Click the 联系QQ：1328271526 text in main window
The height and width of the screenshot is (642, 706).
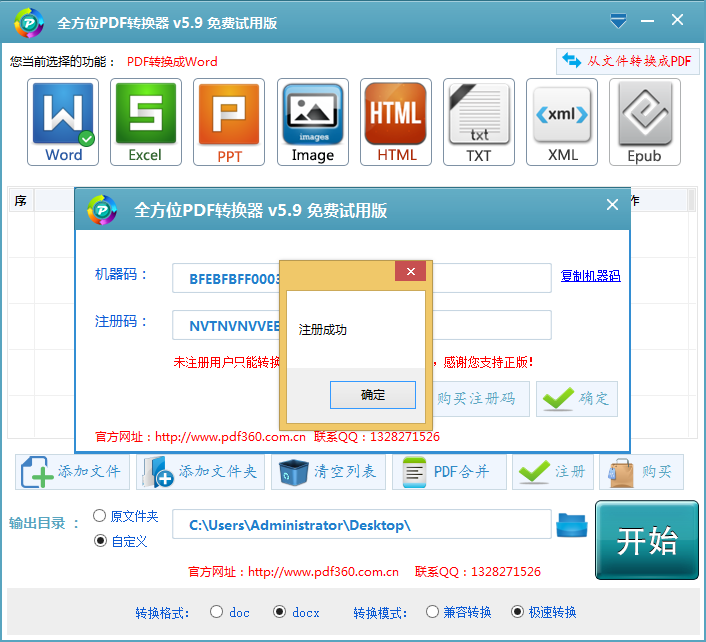[x=478, y=572]
